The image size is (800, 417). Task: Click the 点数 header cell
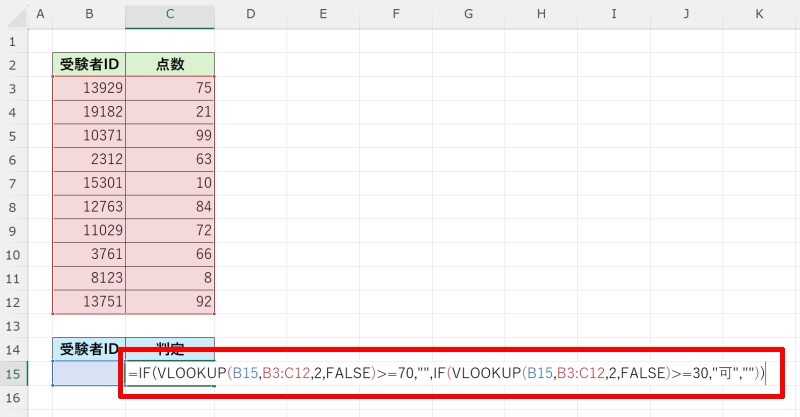(x=170, y=64)
